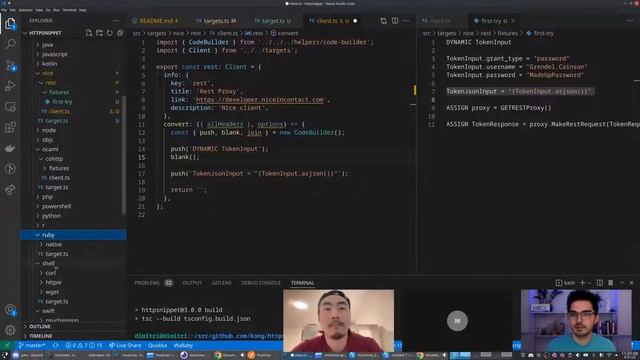Open the Extensions view
Image resolution: width=640 pixels, height=360 pixels.
click(10, 127)
